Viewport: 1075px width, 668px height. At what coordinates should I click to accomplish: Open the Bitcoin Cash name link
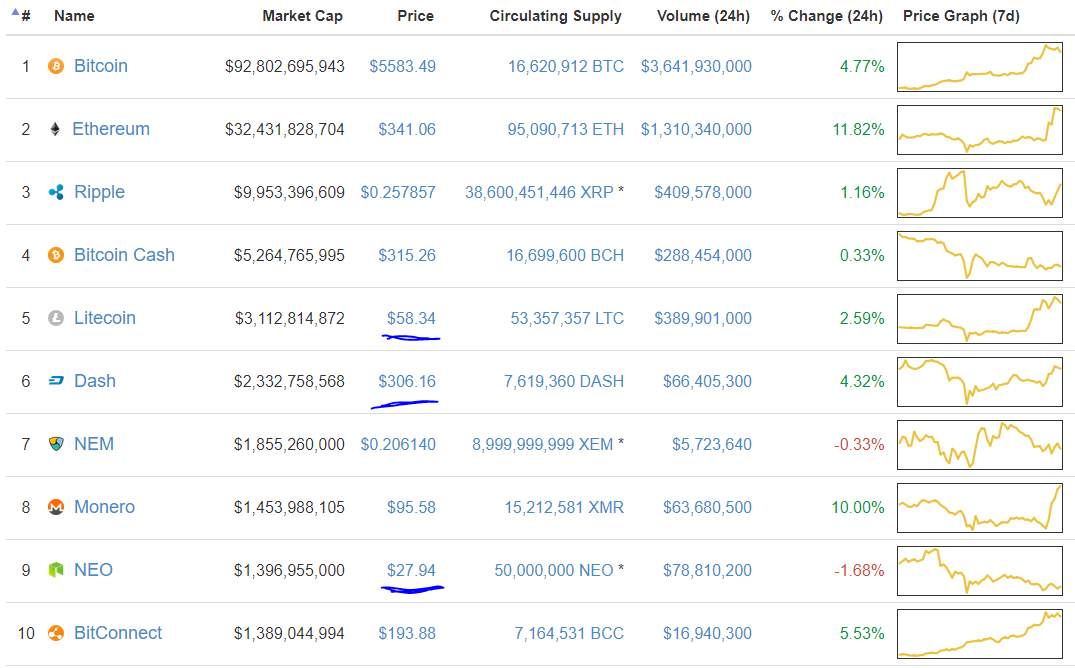coord(124,255)
